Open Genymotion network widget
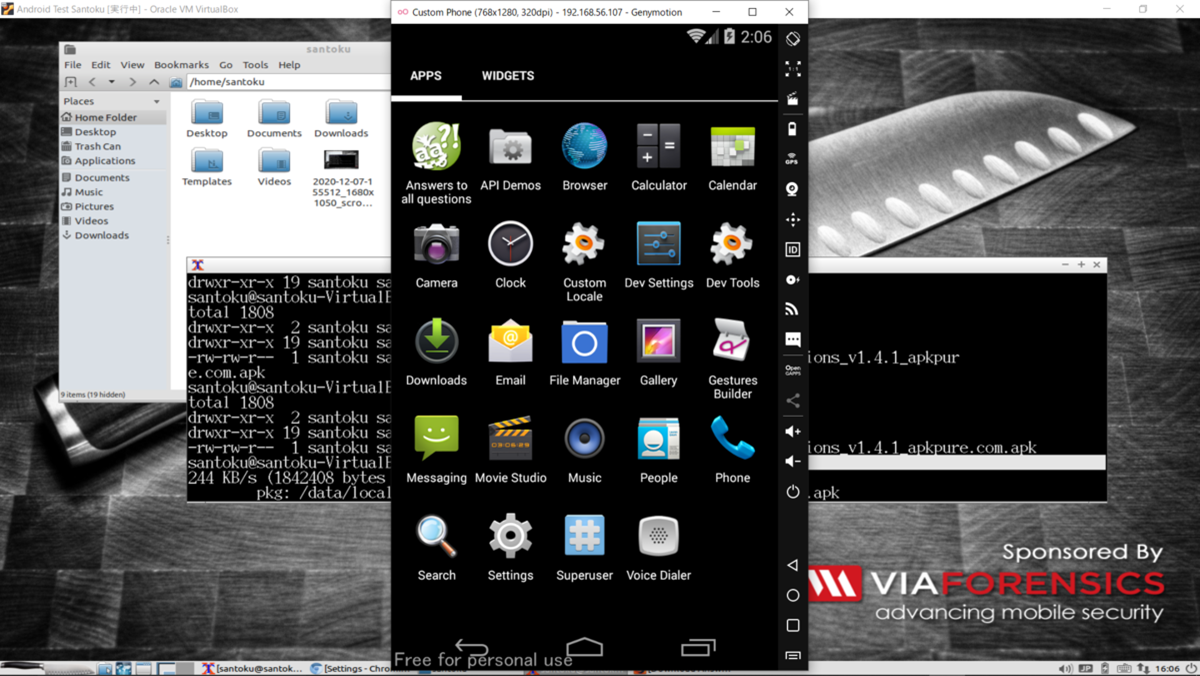Viewport: 1200px width, 676px height. point(793,309)
